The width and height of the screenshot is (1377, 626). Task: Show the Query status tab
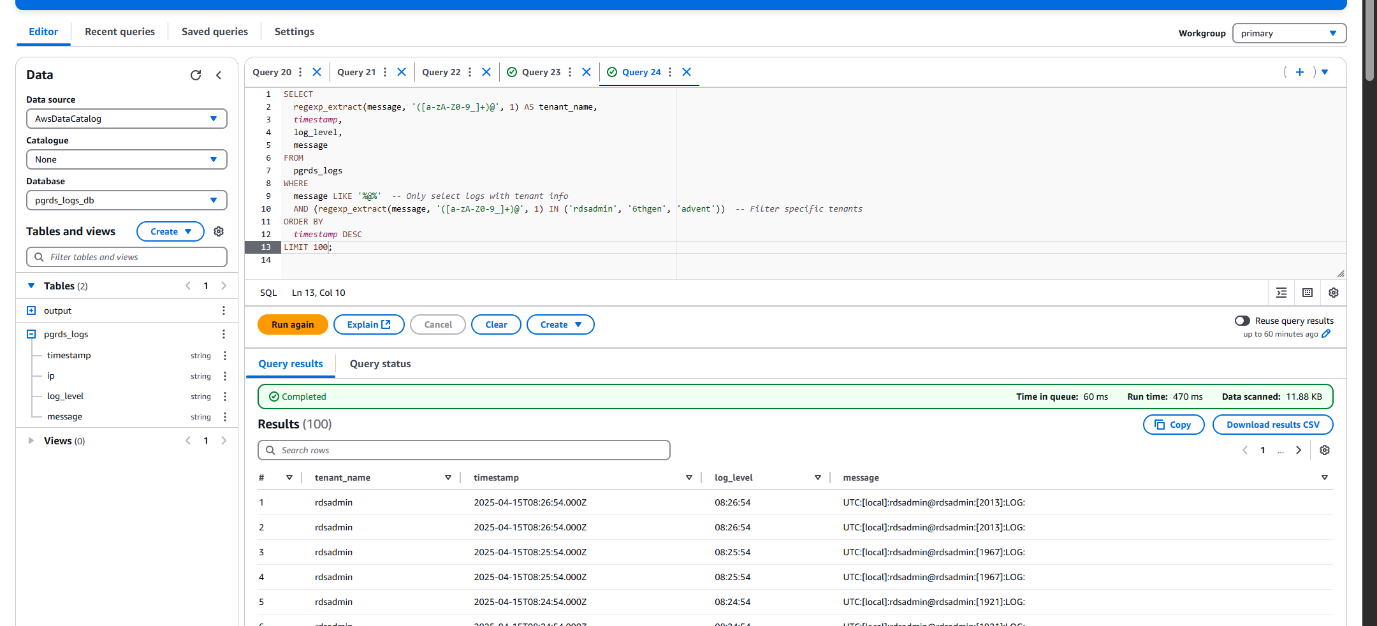[380, 364]
